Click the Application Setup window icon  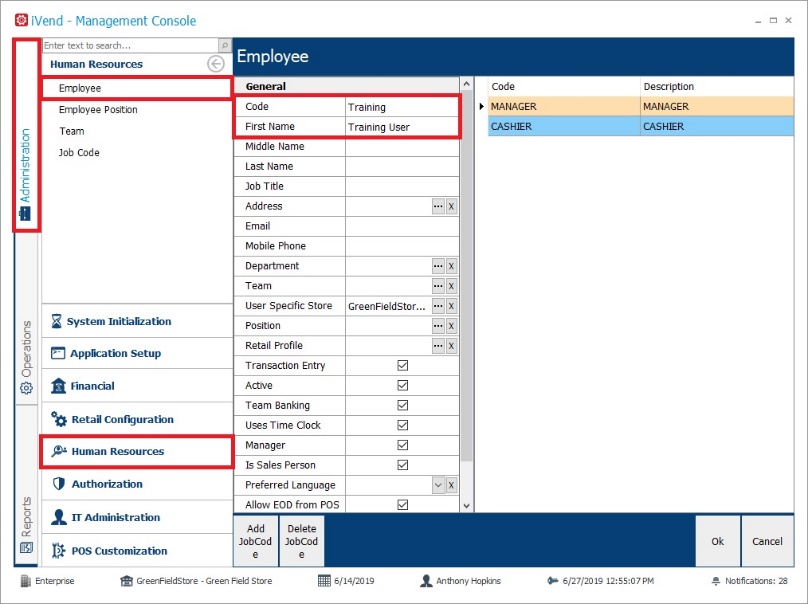click(58, 353)
